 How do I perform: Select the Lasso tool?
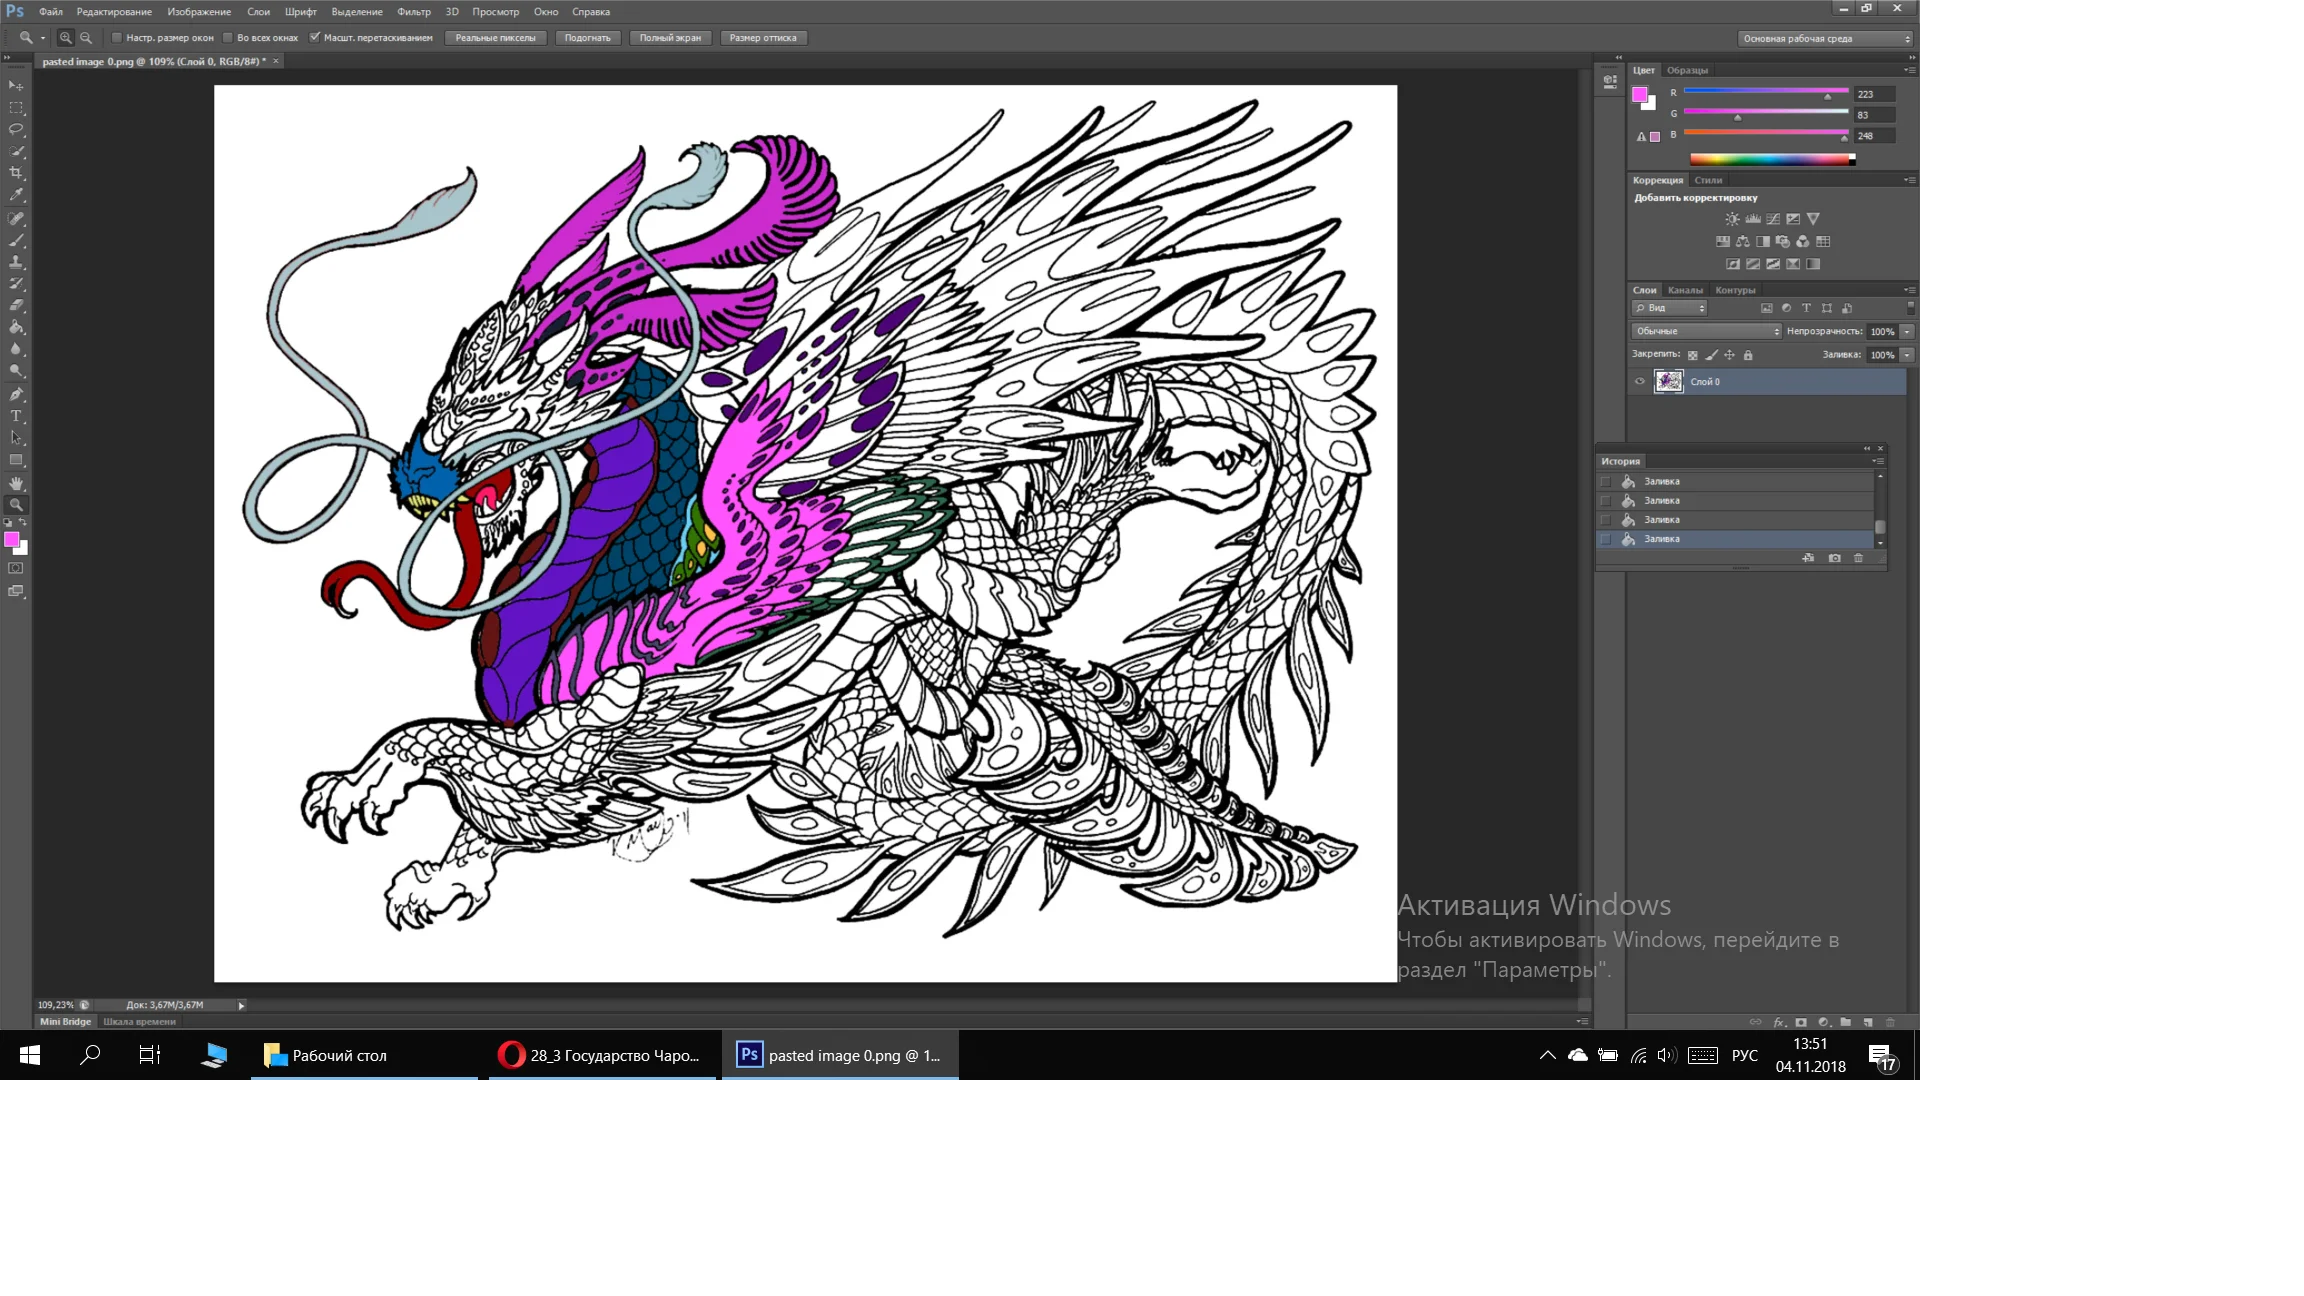(x=16, y=129)
